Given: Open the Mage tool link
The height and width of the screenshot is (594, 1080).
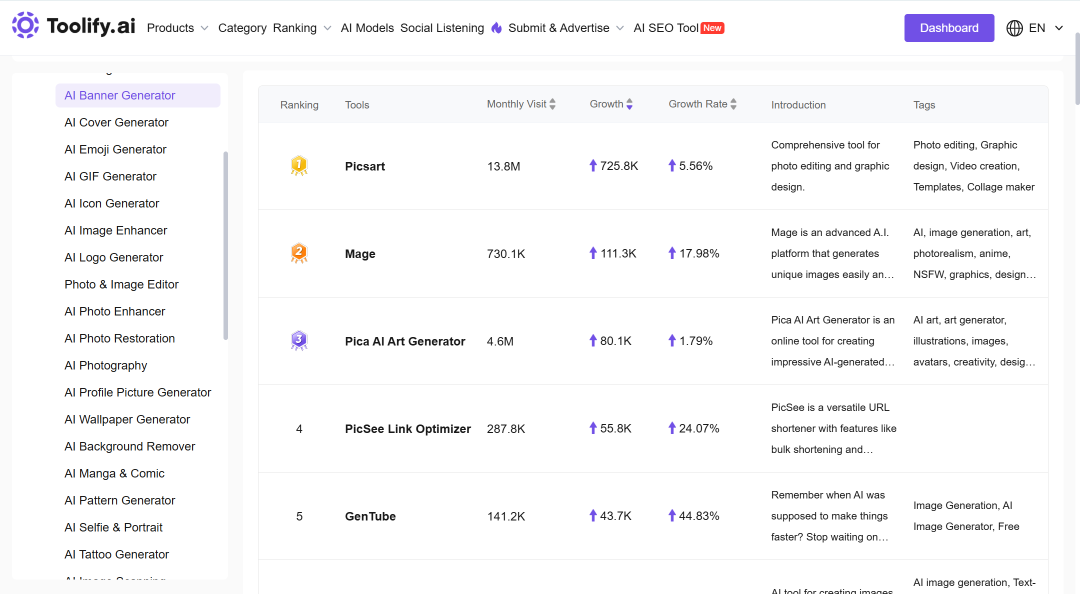Looking at the screenshot, I should pyautogui.click(x=360, y=254).
